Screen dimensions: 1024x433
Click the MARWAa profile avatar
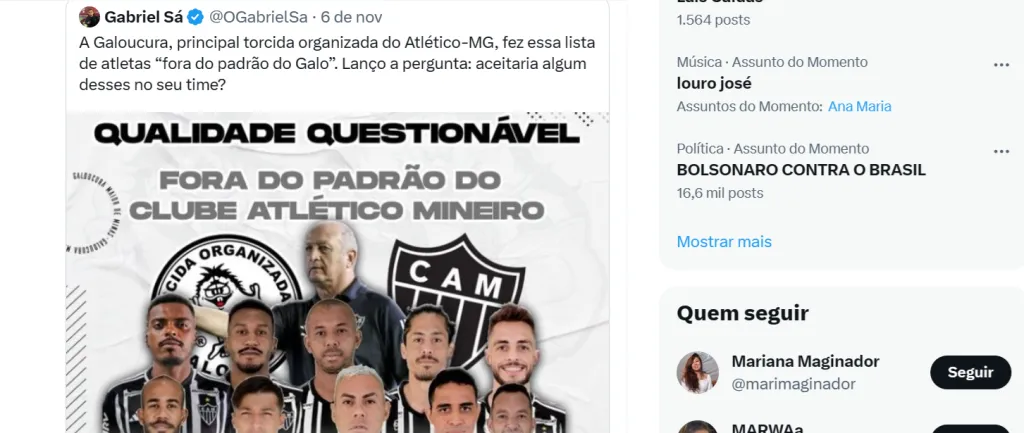(x=697, y=426)
